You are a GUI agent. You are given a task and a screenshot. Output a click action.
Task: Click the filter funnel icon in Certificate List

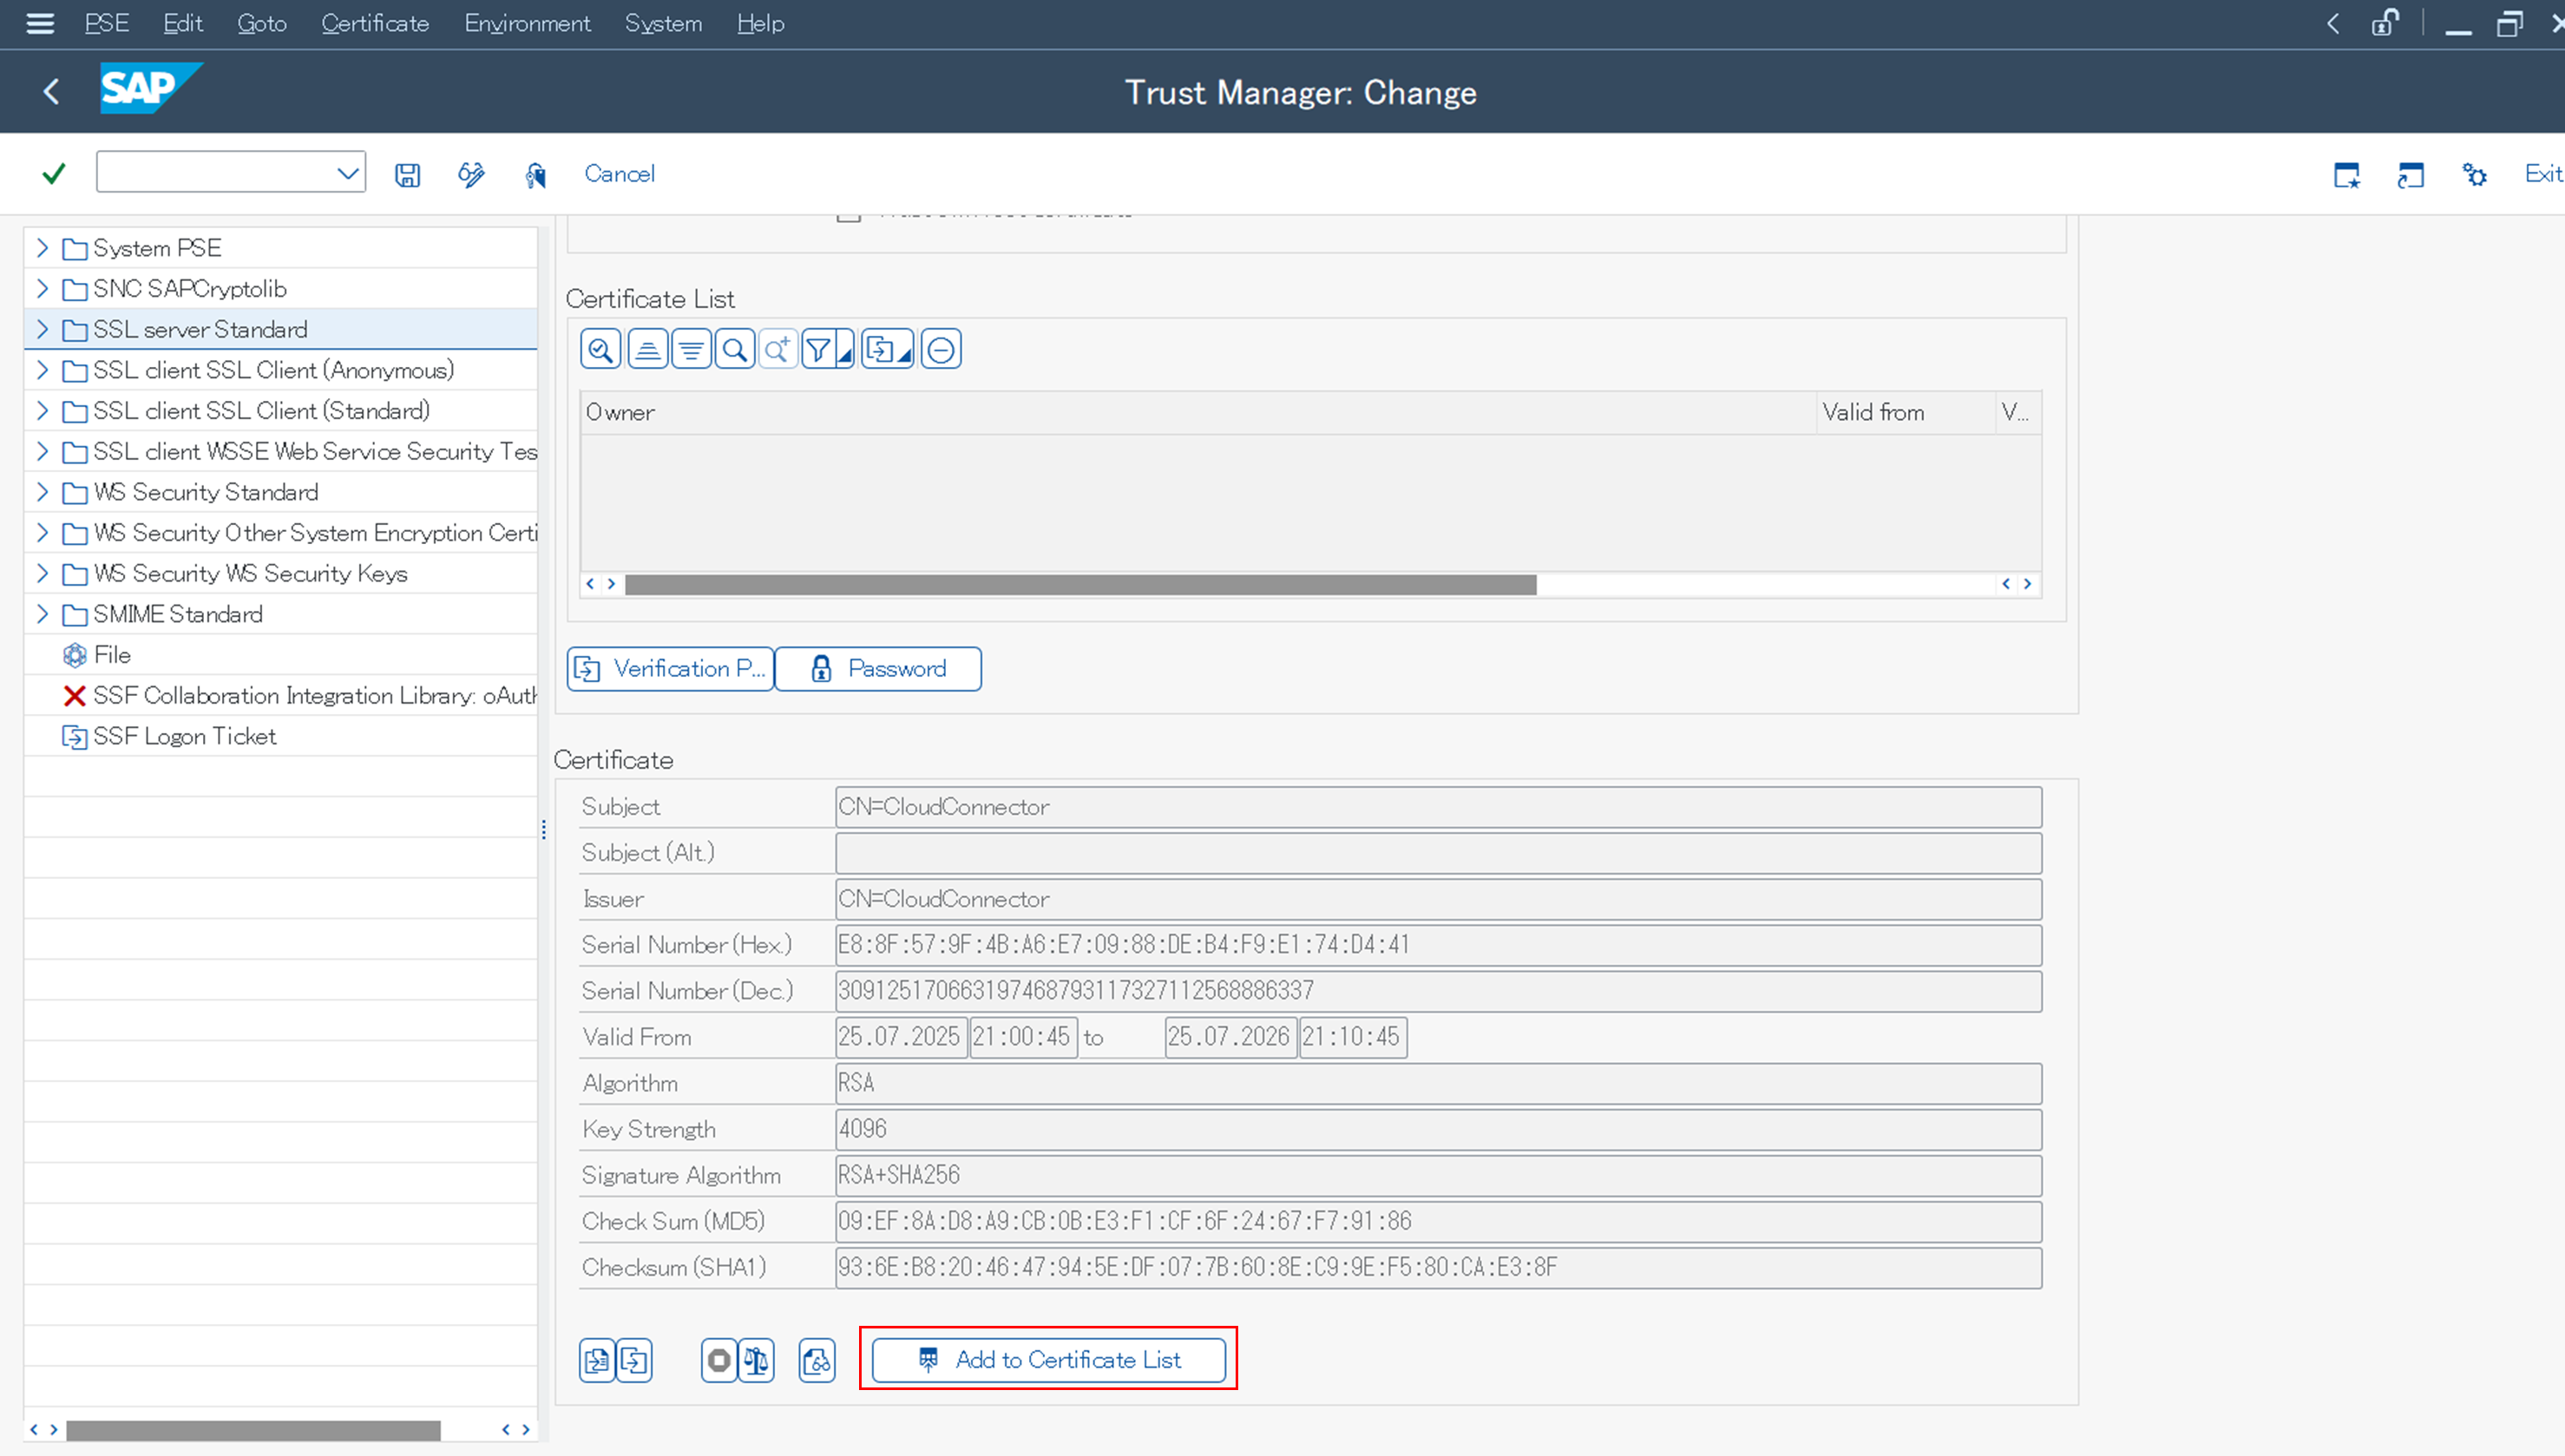click(819, 349)
